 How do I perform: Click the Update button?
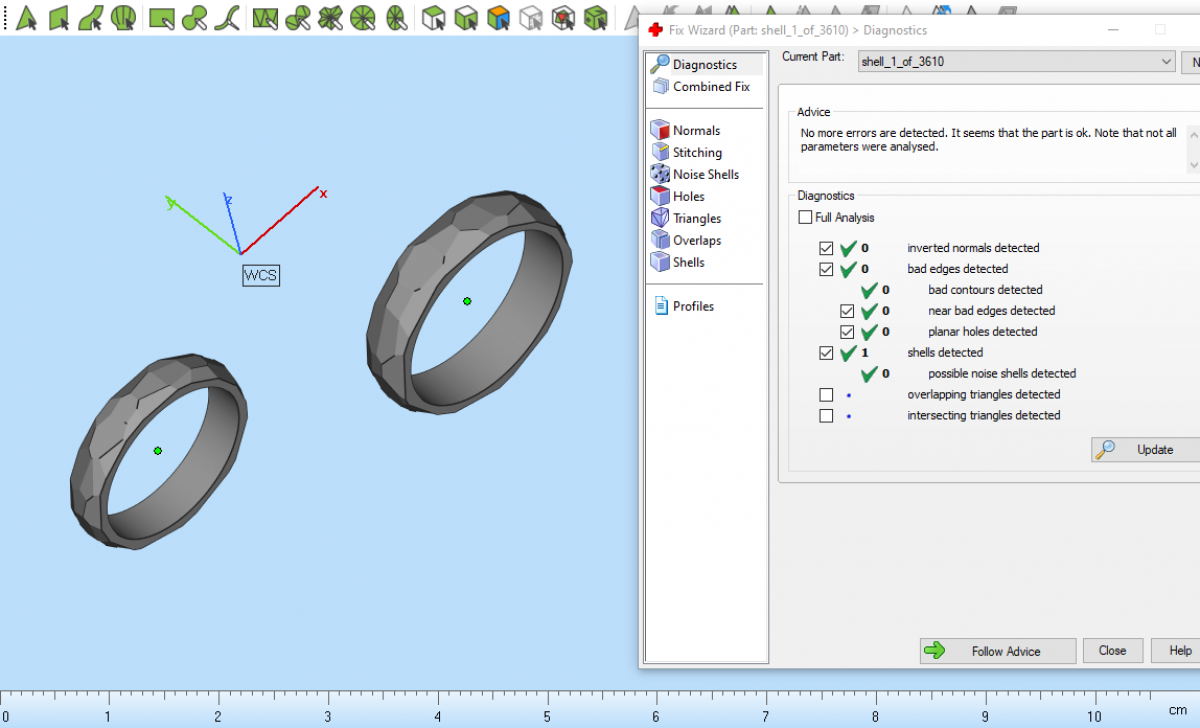click(1145, 450)
